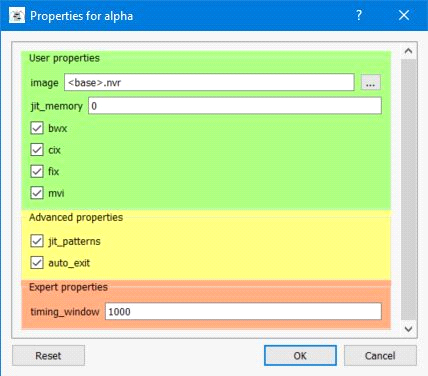Click the Reset button
Viewport: 428px width, 376px height.
click(48, 356)
